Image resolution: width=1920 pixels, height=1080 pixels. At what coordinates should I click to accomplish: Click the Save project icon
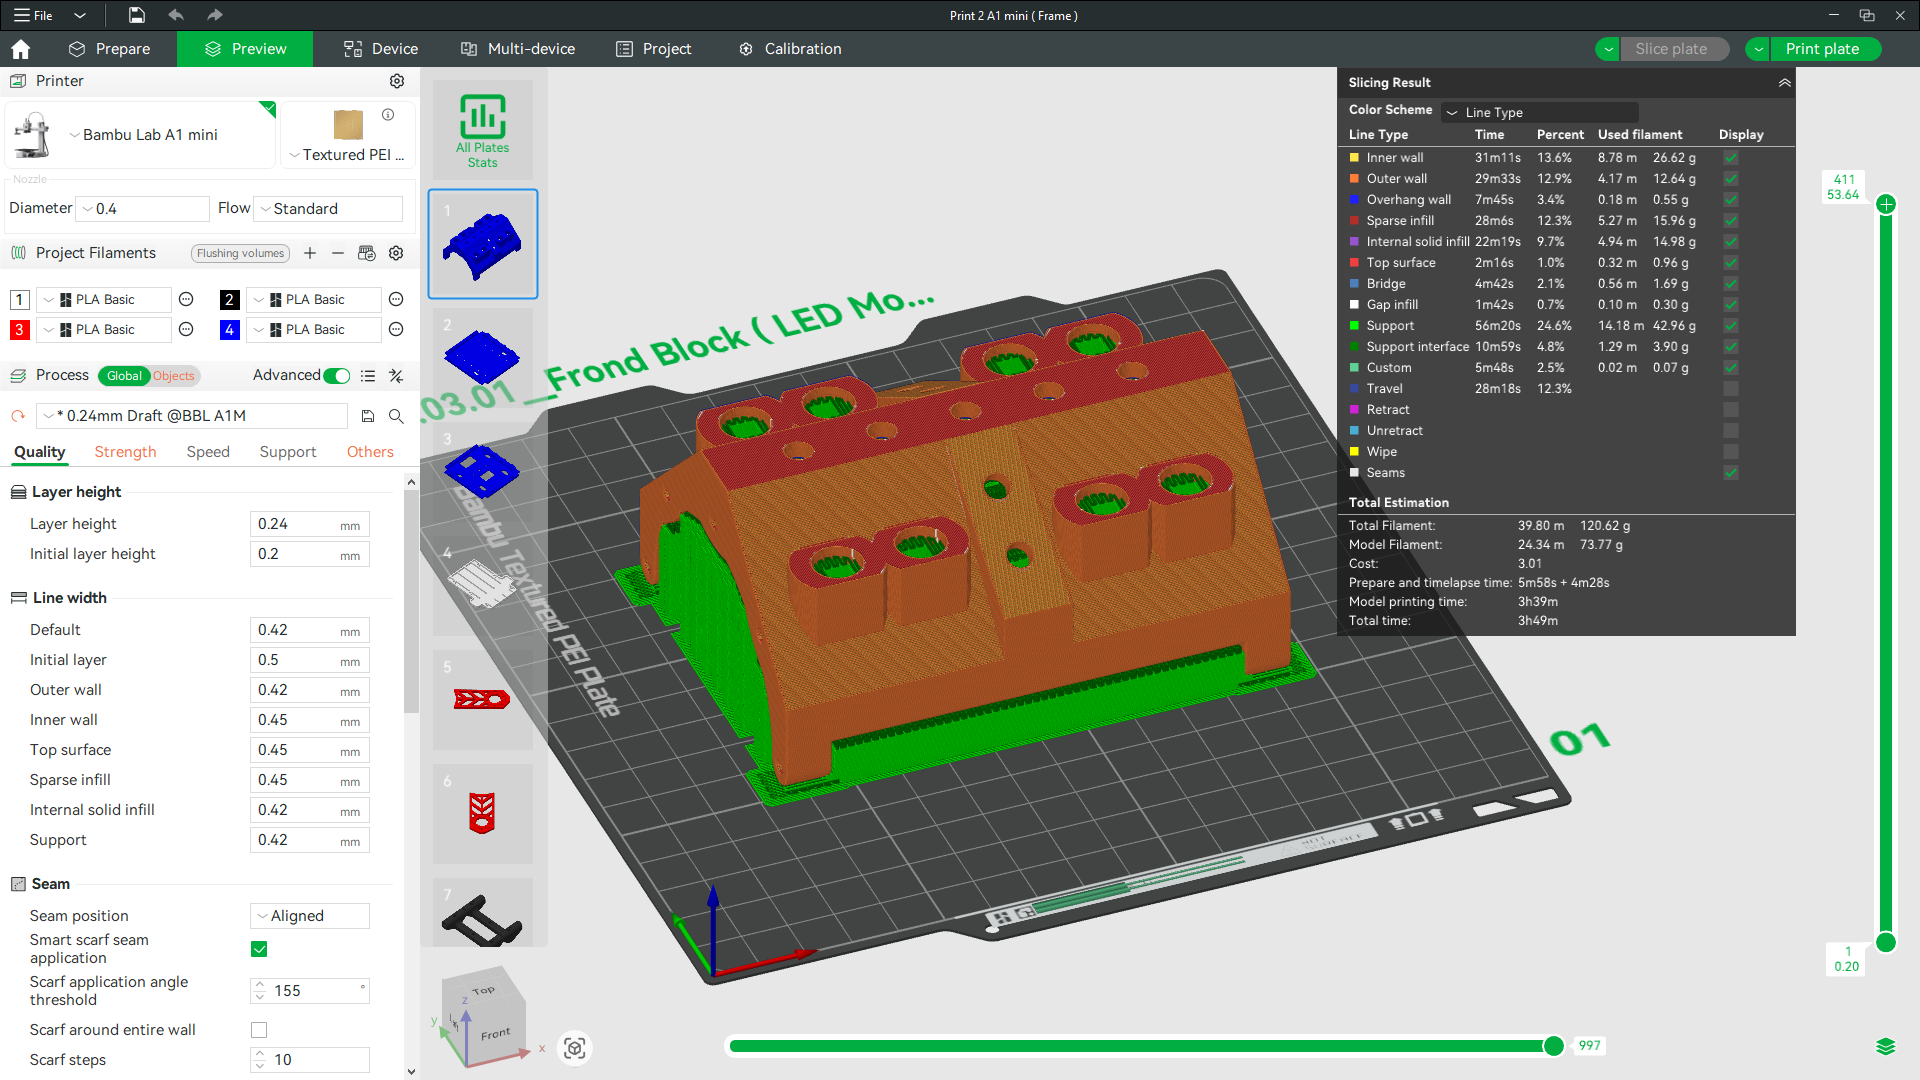137,15
